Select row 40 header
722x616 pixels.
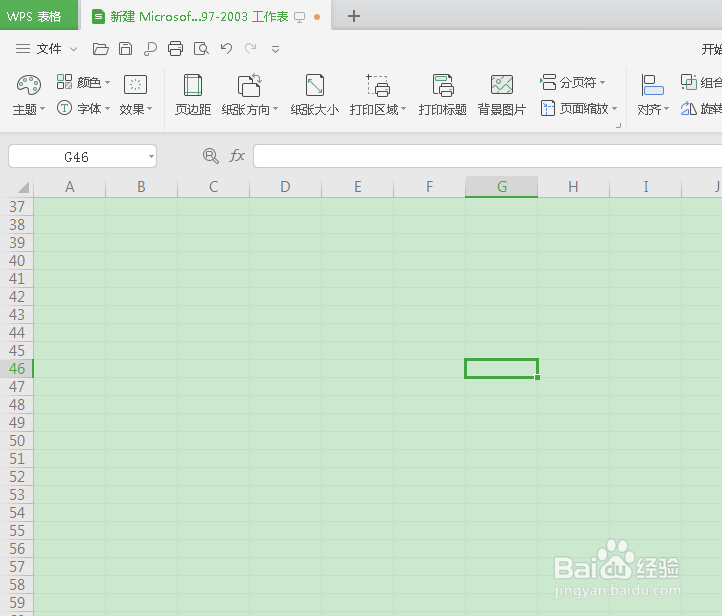coord(17,261)
